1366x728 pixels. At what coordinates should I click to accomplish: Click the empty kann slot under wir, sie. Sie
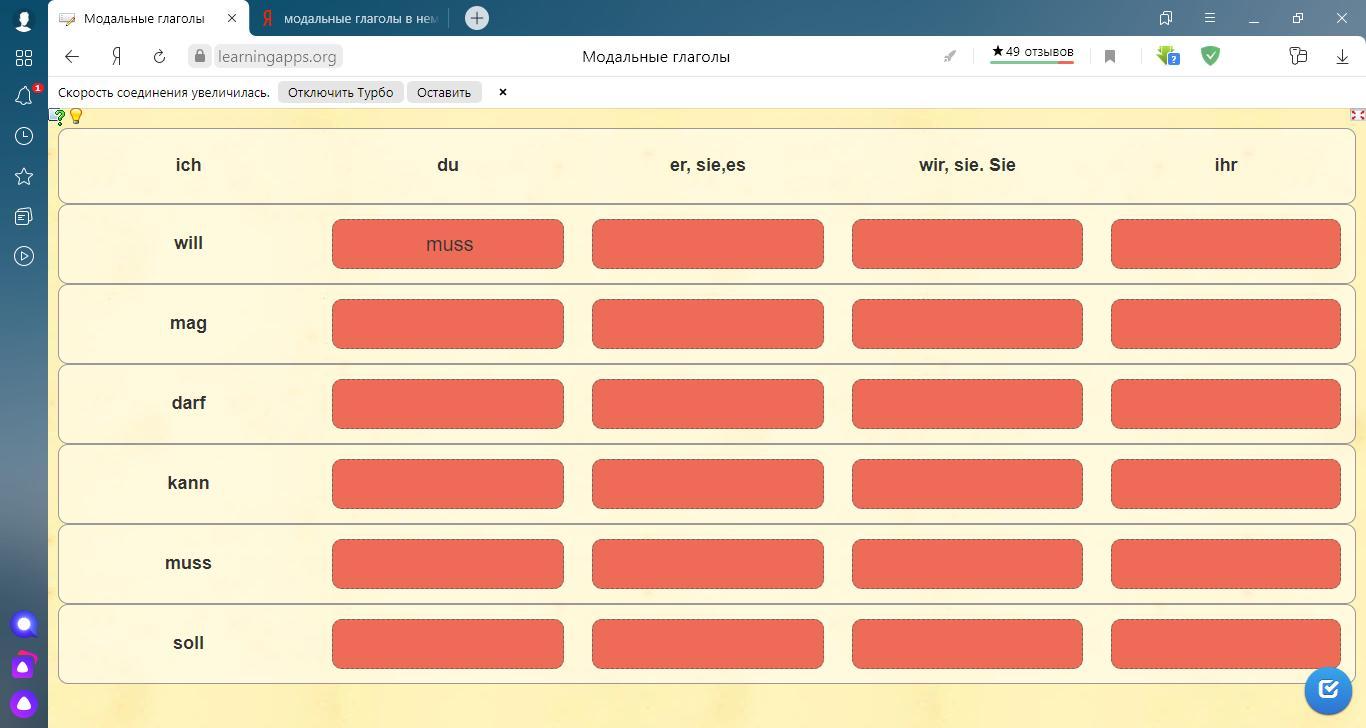tap(967, 484)
